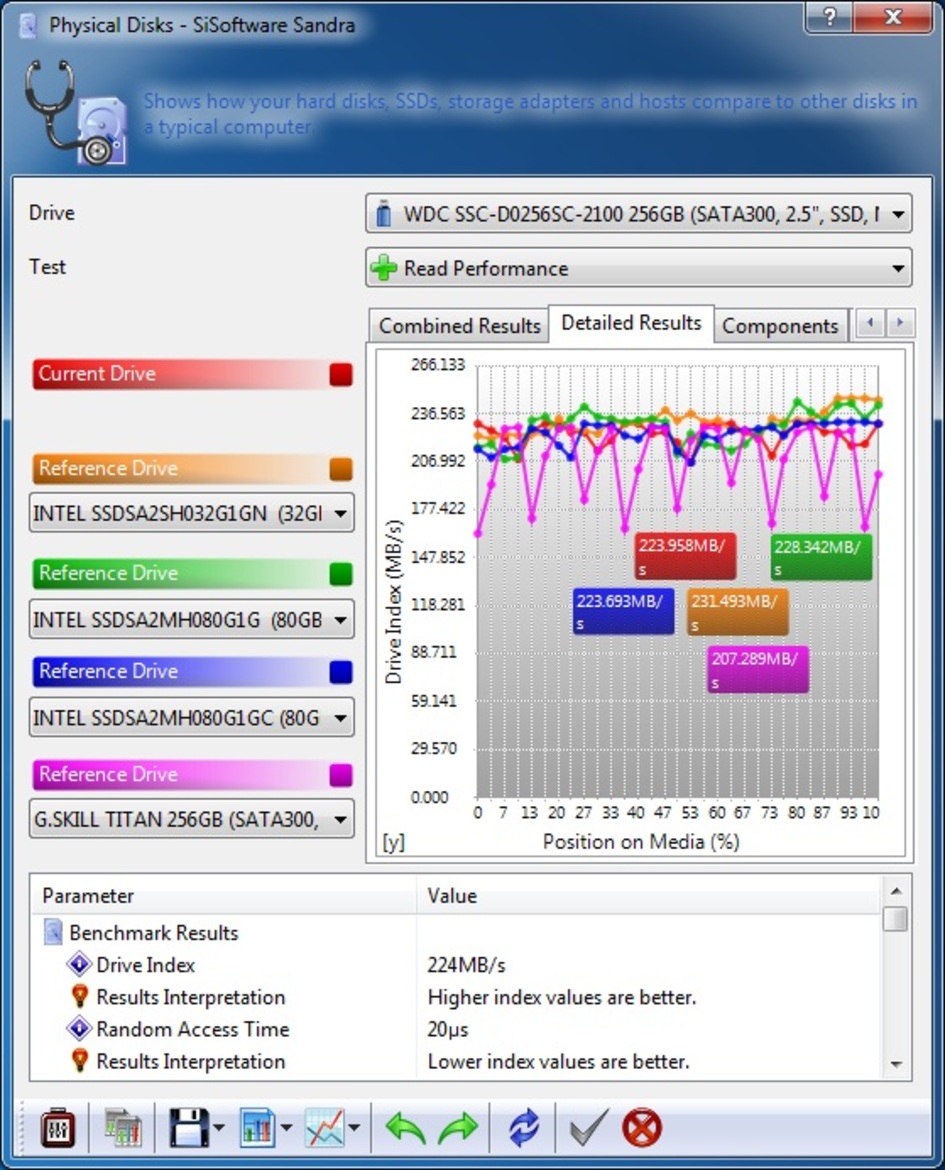The image size is (945, 1170).
Task: Click the [y] axis toggle on chart
Action: [393, 842]
